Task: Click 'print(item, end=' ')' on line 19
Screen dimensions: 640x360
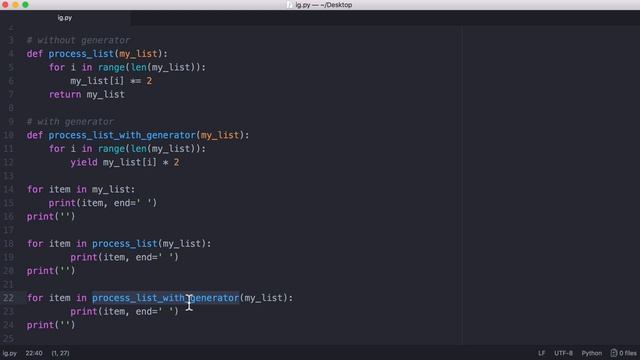Action: click(124, 257)
